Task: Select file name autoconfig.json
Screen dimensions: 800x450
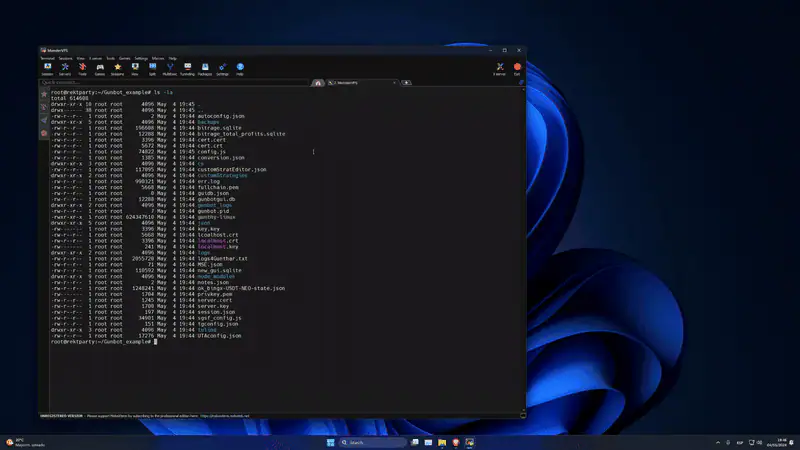Action: pyautogui.click(x=221, y=116)
